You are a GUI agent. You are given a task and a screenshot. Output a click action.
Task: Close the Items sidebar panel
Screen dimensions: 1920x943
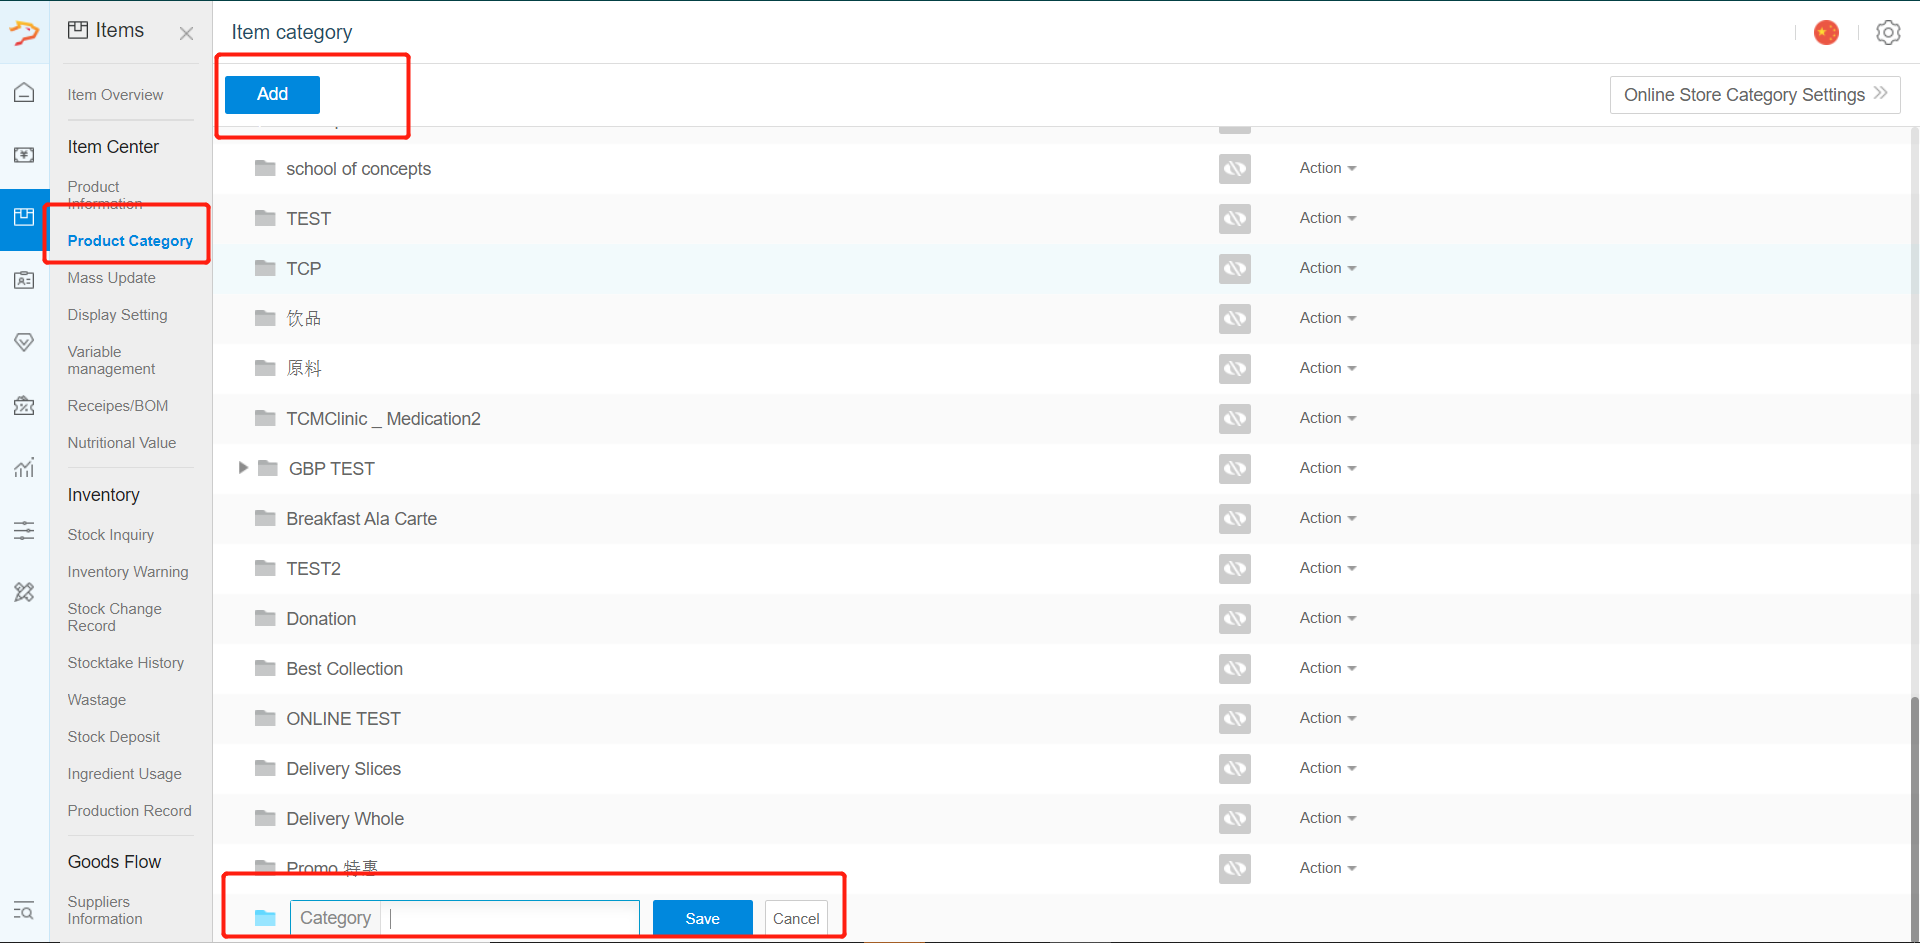coord(186,33)
